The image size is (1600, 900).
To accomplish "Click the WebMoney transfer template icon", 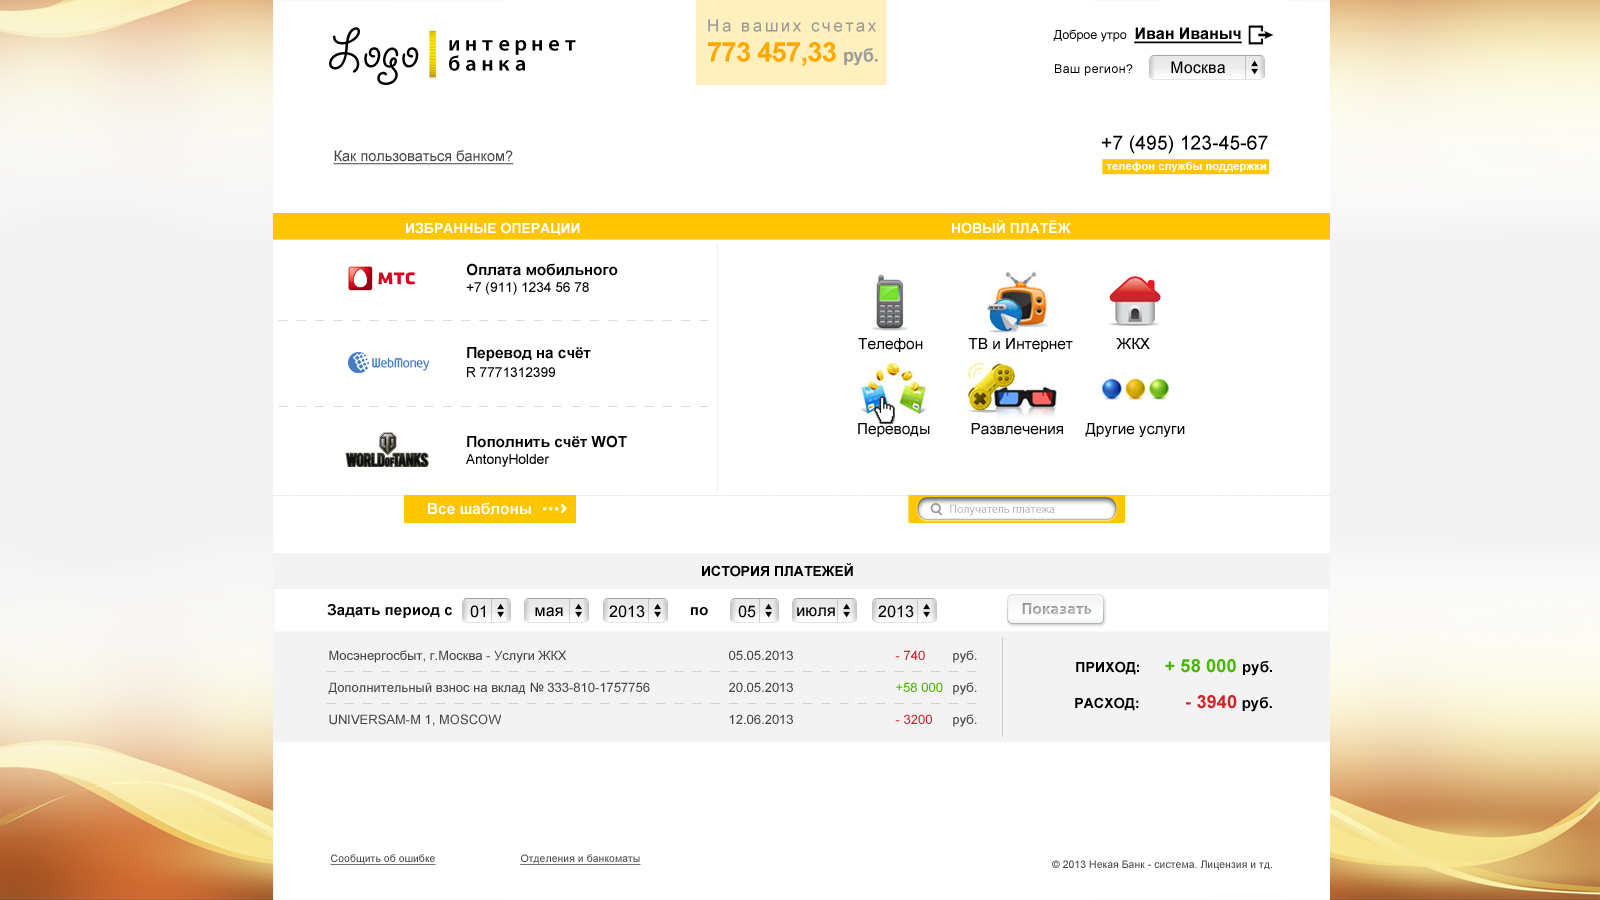I will tap(390, 363).
